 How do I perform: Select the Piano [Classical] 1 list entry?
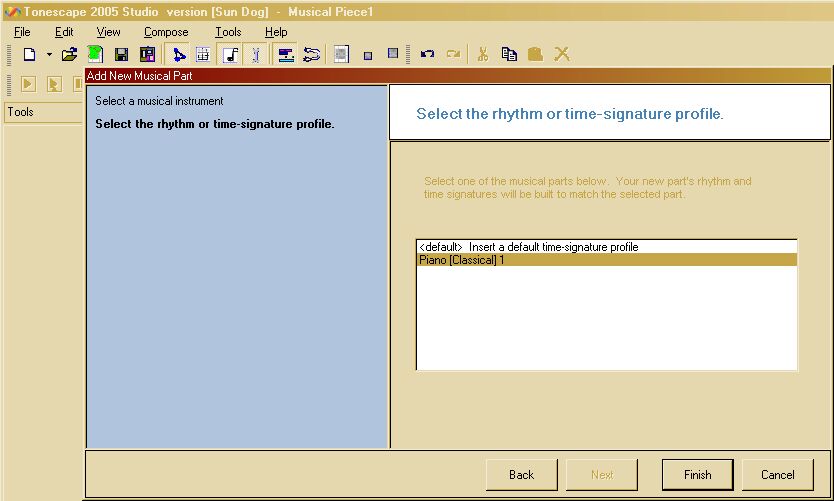pos(606,260)
